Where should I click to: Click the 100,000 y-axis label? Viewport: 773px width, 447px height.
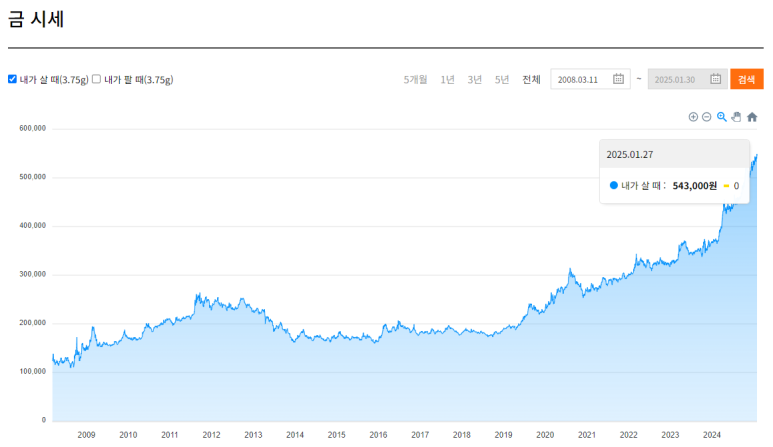(x=33, y=372)
